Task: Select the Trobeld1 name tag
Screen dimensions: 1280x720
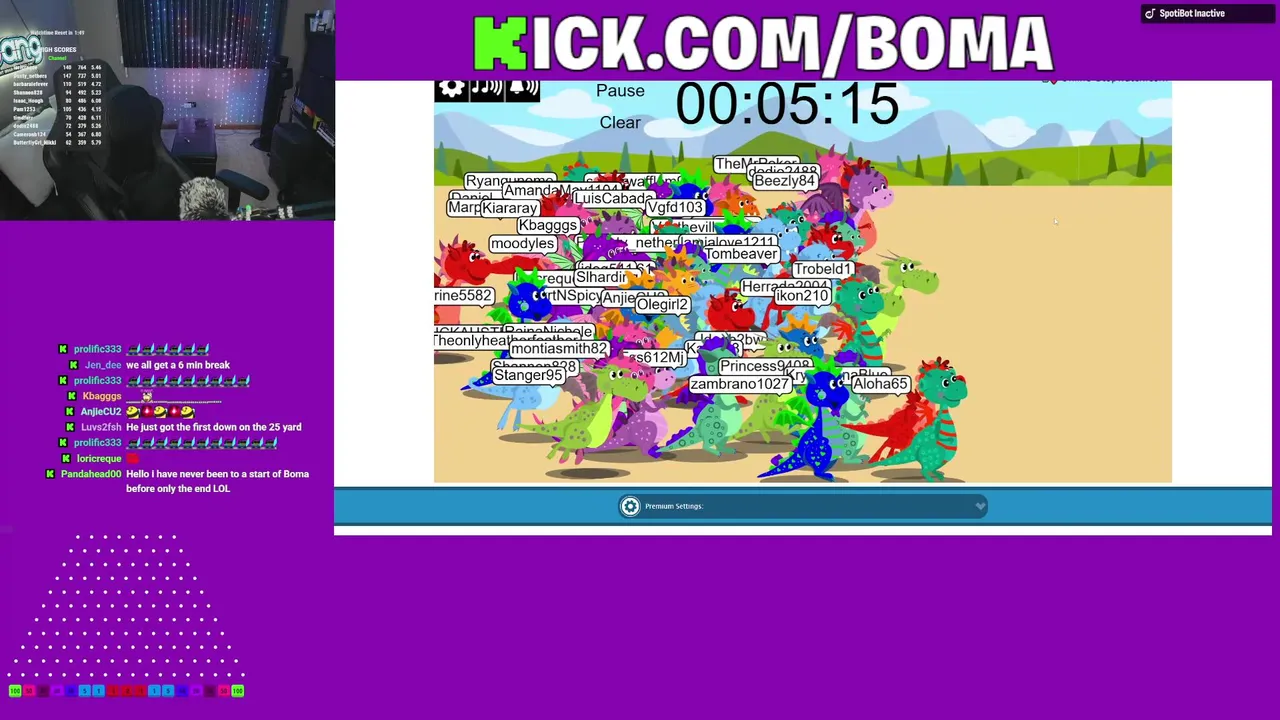Action: click(823, 269)
